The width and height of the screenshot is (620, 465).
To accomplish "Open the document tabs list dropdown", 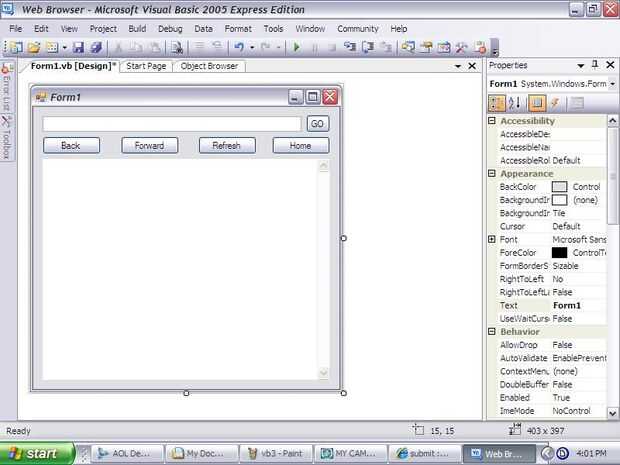I will coord(458,66).
